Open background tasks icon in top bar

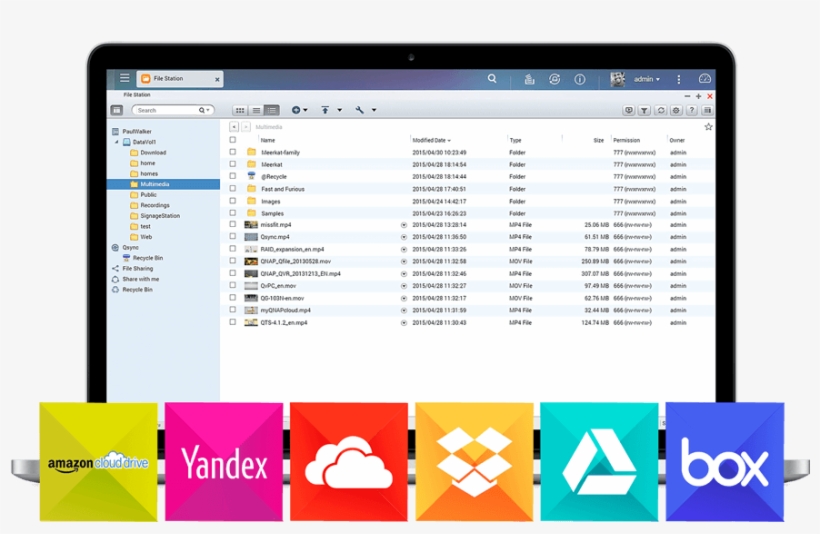point(529,79)
